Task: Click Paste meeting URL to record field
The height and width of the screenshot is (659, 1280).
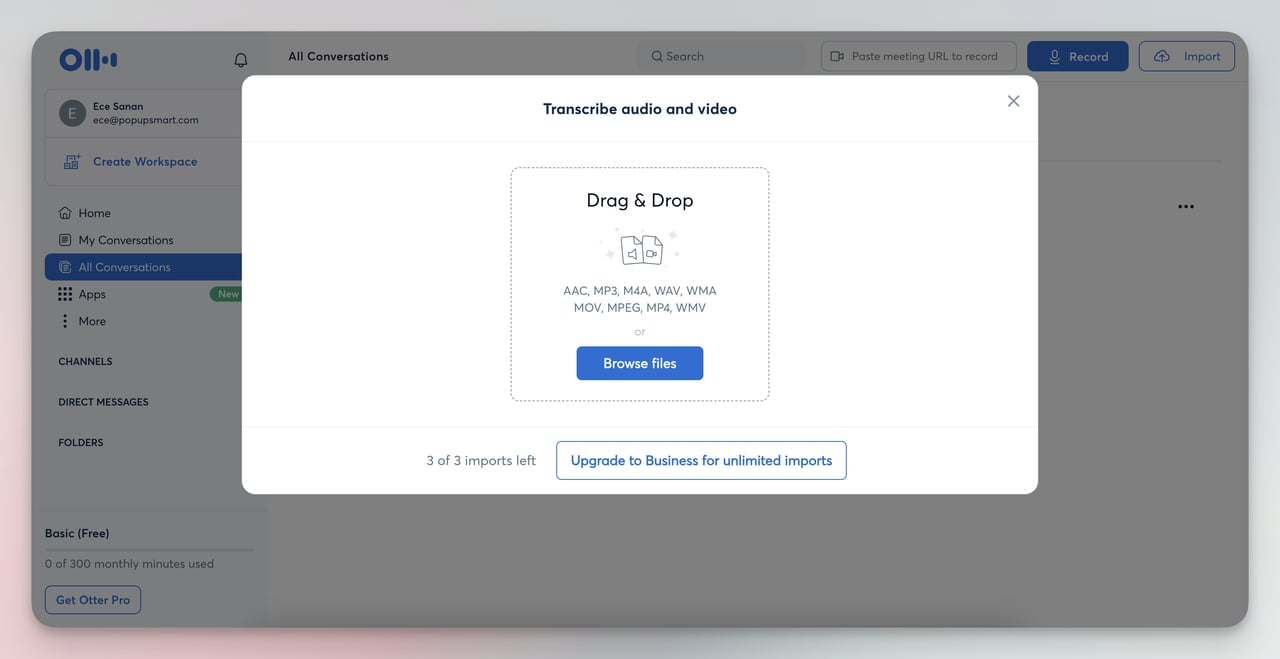Action: pos(919,57)
